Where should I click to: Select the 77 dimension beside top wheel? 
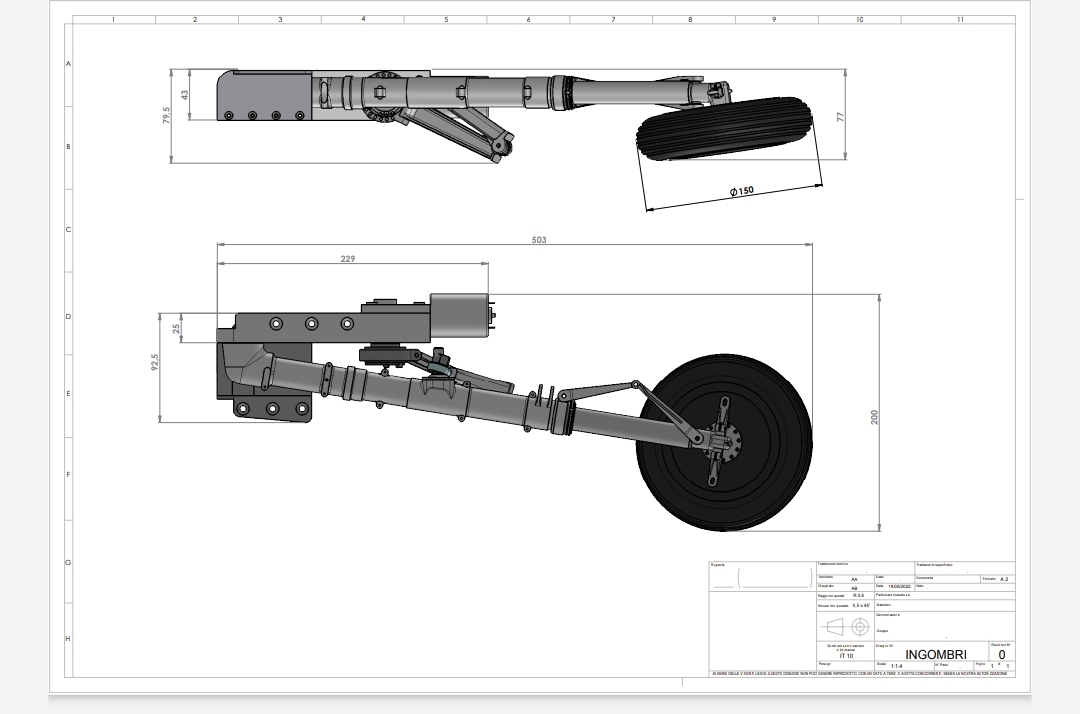tap(840, 117)
